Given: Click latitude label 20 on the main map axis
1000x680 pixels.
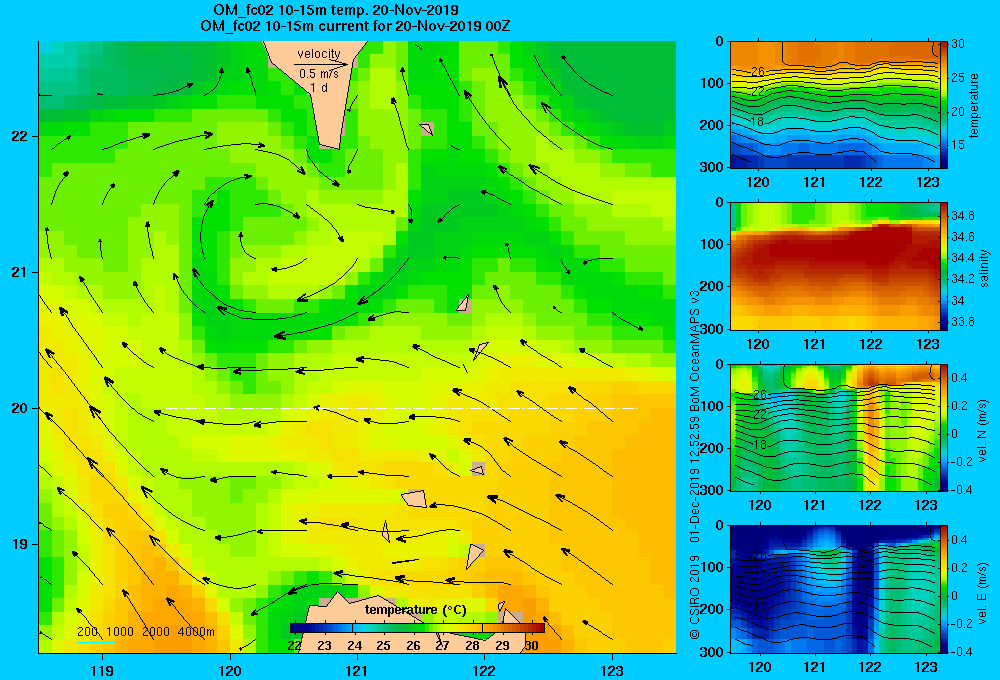Looking at the screenshot, I should click(x=20, y=408).
